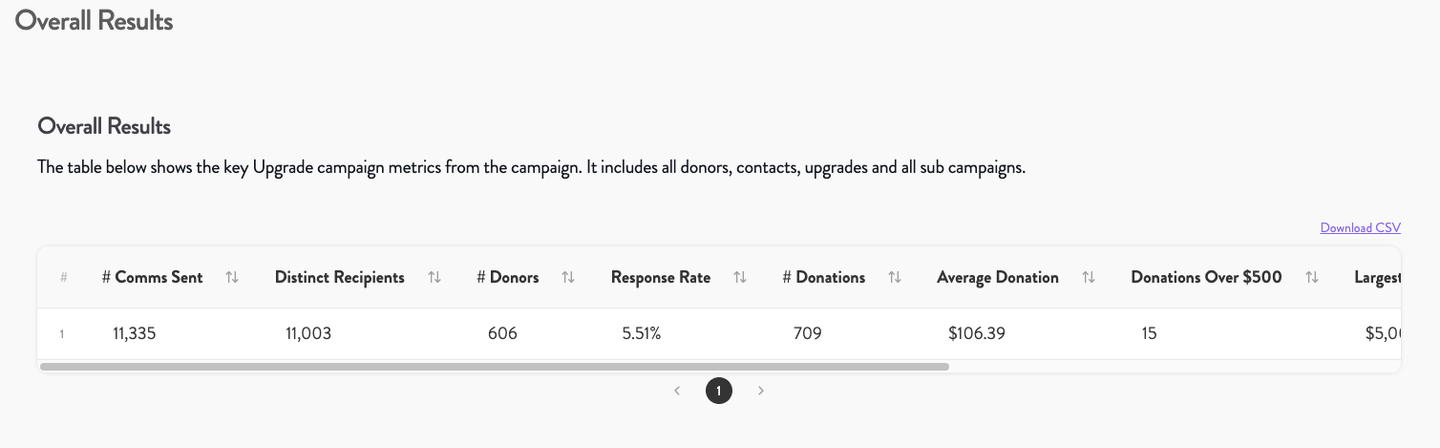
Task: Click the Distinct Recipients column header
Action: pos(340,278)
